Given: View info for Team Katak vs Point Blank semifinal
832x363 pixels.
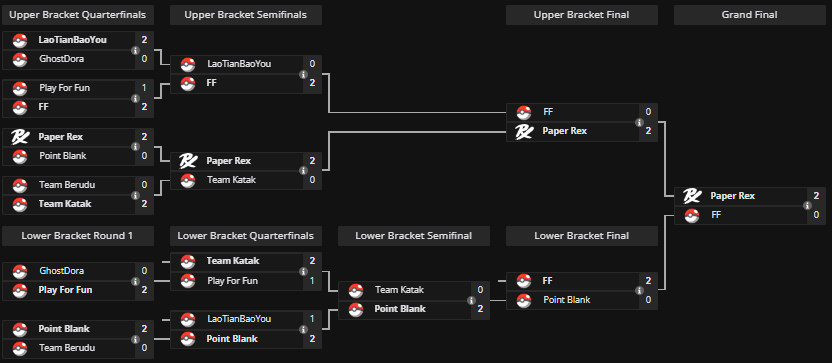Looking at the screenshot, I should coord(471,300).
